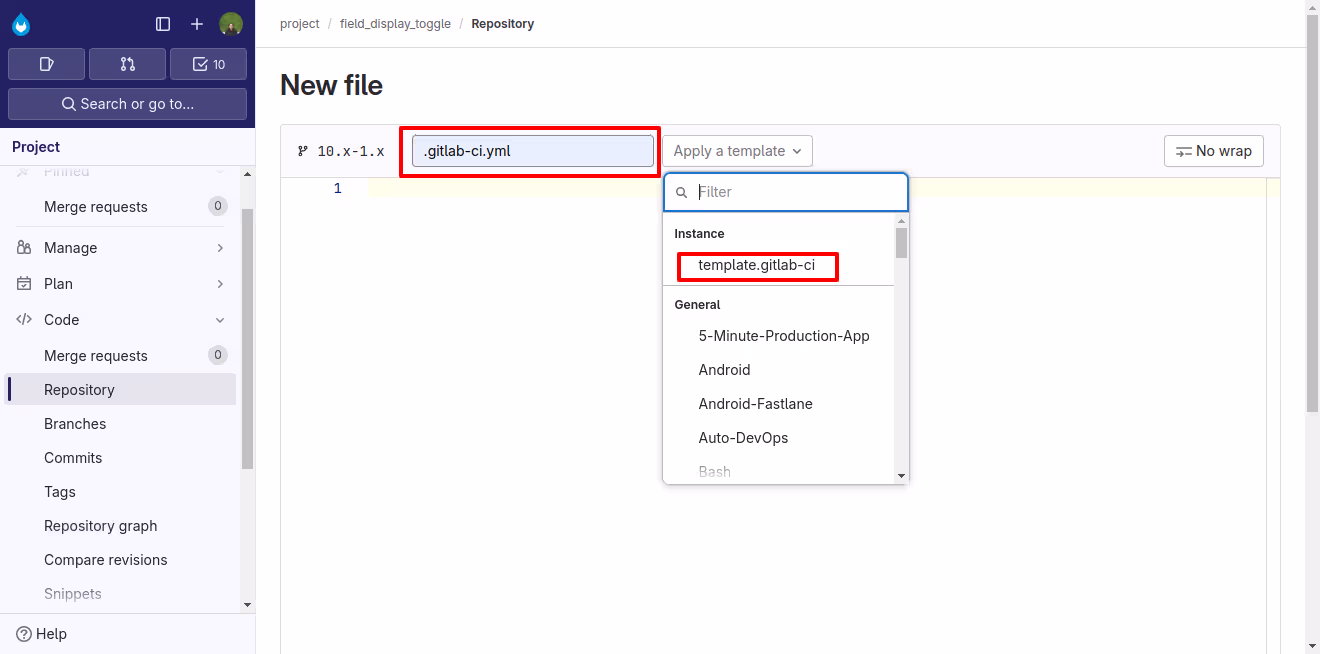Image resolution: width=1320 pixels, height=654 pixels.
Task: Click the 10.x-1.x branch label
Action: (x=341, y=152)
